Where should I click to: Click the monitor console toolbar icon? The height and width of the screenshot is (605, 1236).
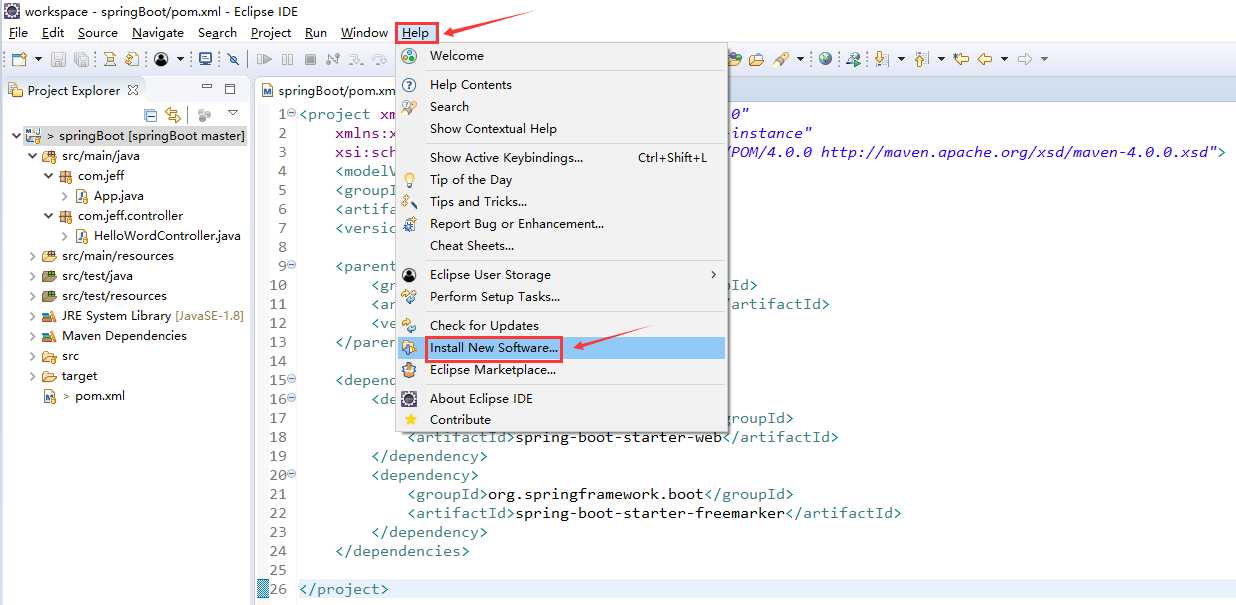(x=206, y=60)
